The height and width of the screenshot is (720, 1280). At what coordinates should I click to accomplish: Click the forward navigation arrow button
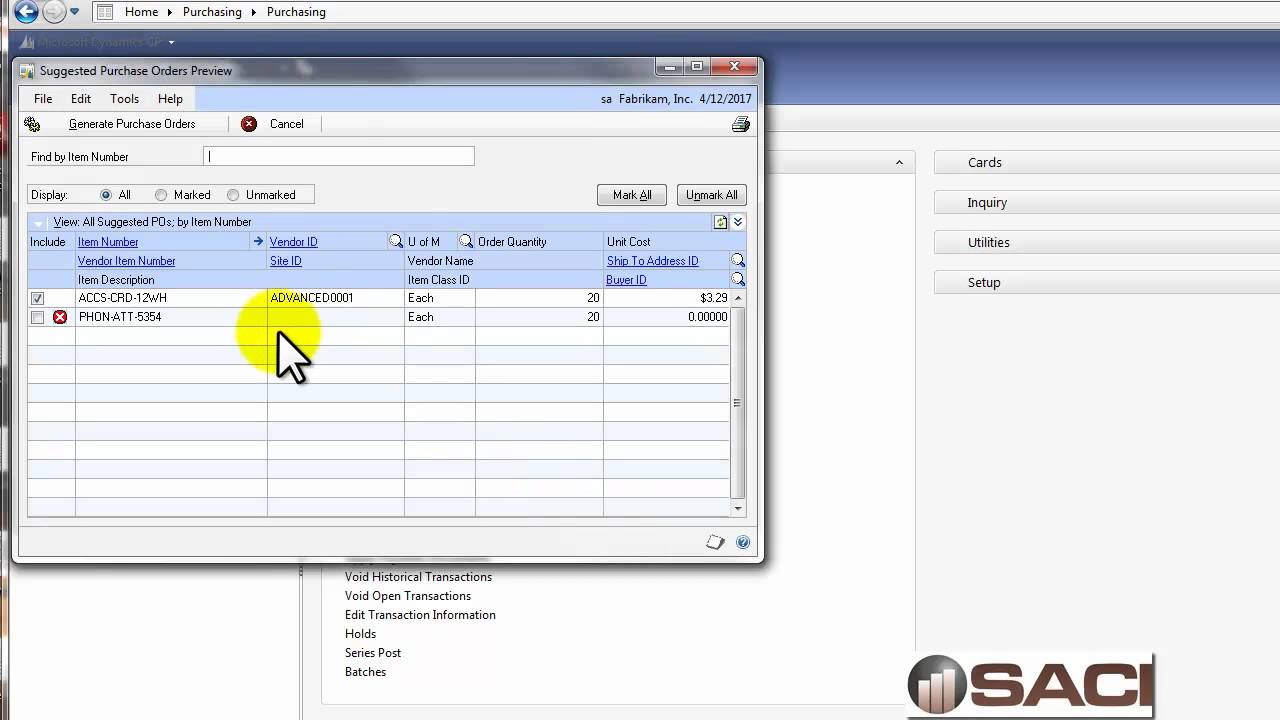click(x=54, y=12)
